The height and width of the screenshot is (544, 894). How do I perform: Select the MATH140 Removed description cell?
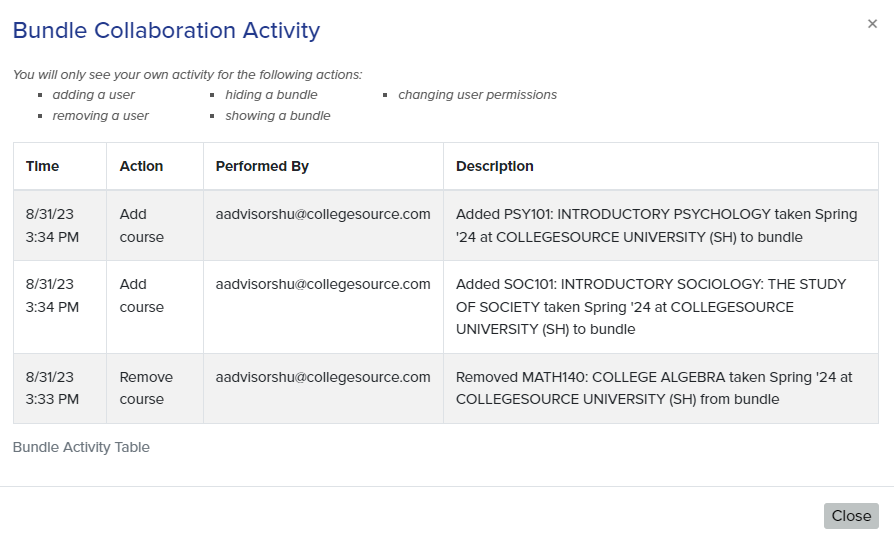(661, 388)
